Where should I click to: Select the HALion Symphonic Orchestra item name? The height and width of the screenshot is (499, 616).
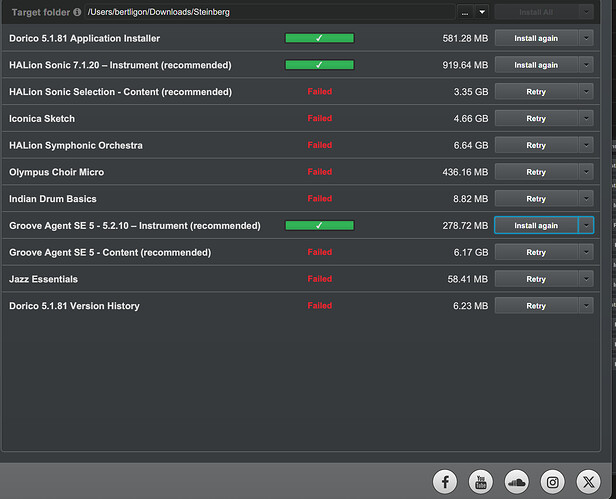coord(76,145)
